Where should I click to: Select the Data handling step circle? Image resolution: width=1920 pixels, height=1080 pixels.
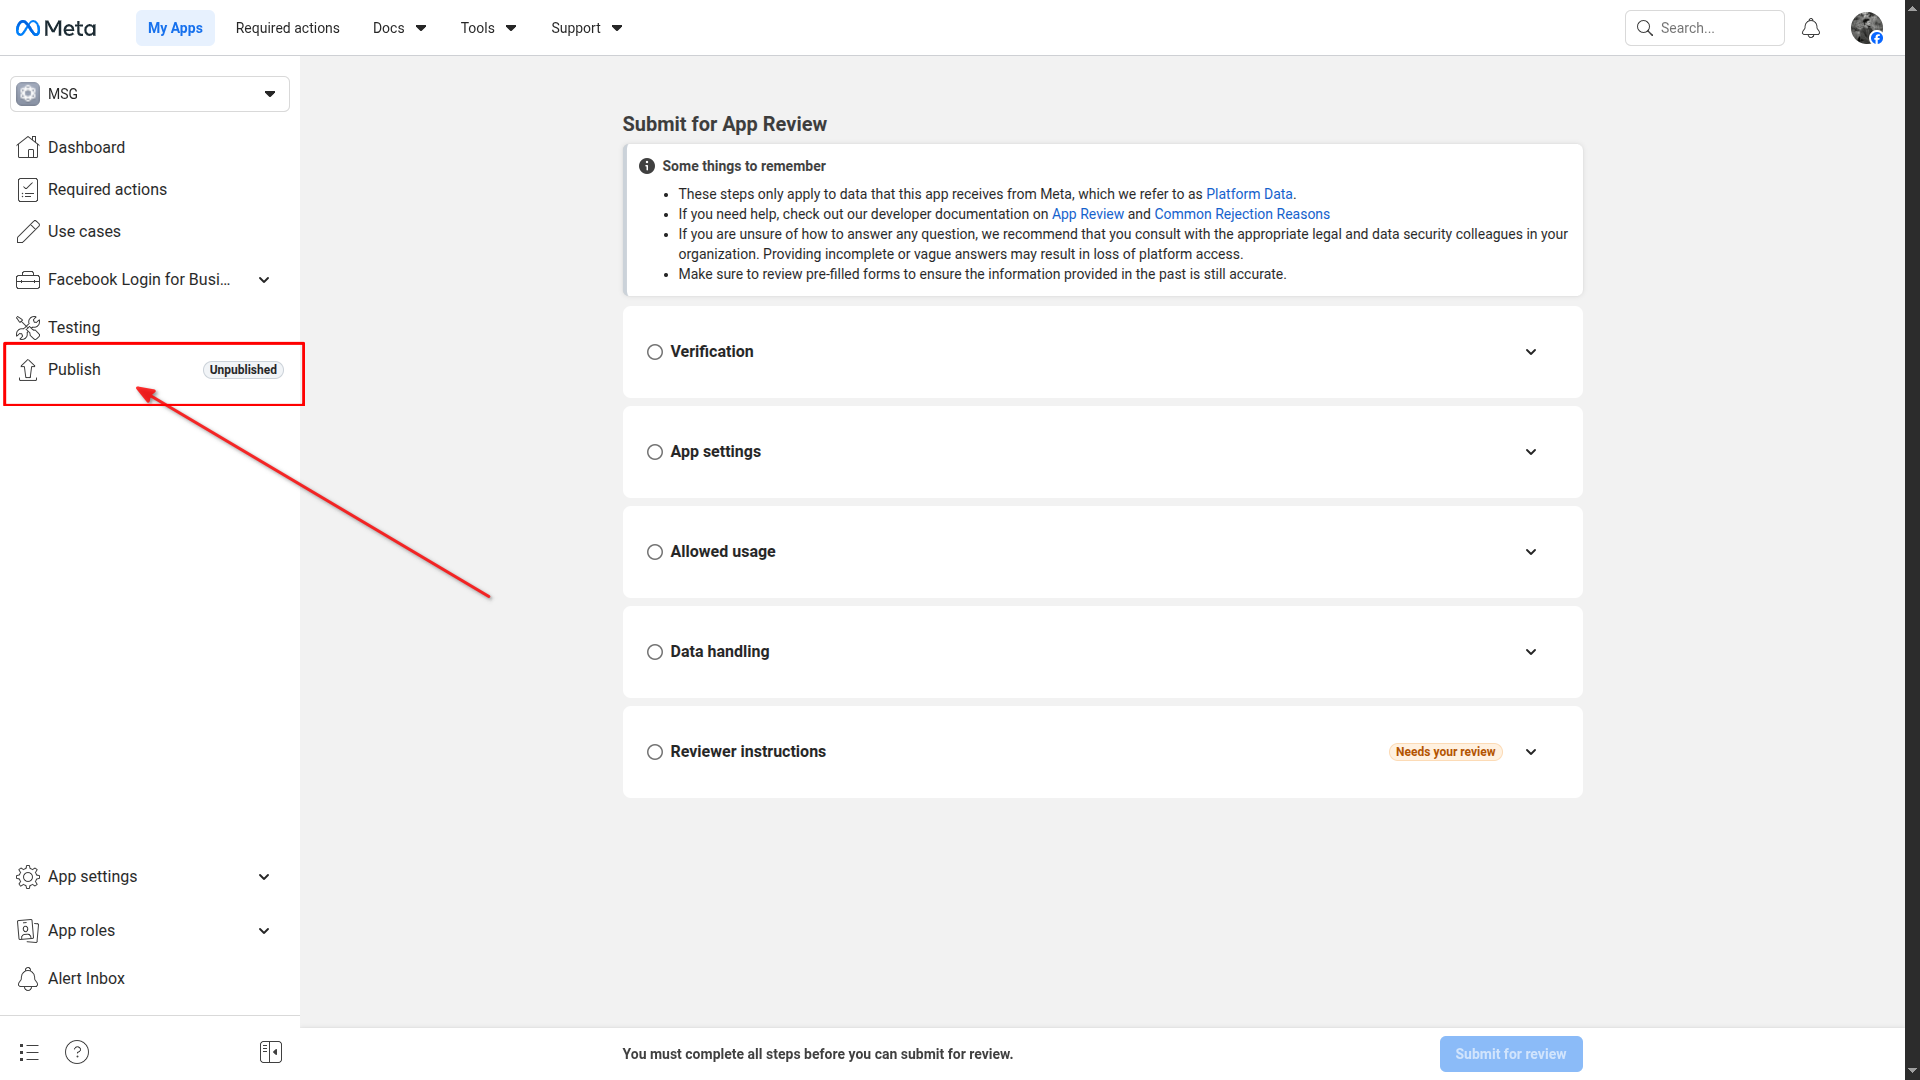655,652
